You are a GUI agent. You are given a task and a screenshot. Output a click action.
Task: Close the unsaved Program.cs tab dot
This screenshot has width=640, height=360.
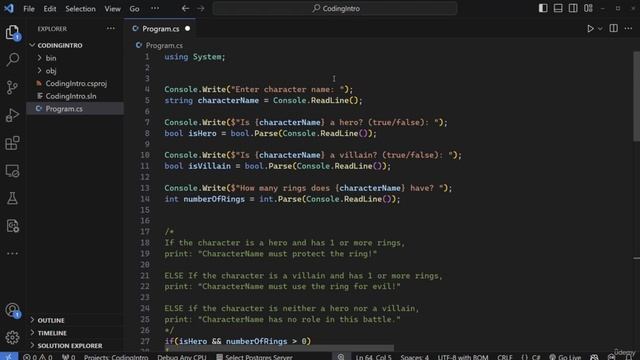click(x=187, y=29)
